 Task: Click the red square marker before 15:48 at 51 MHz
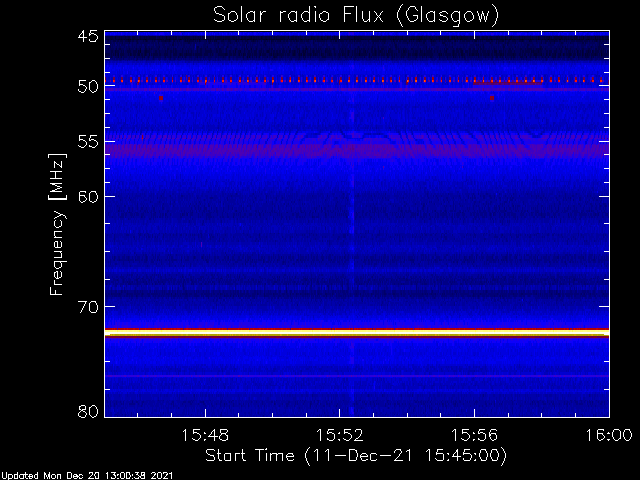tap(161, 98)
